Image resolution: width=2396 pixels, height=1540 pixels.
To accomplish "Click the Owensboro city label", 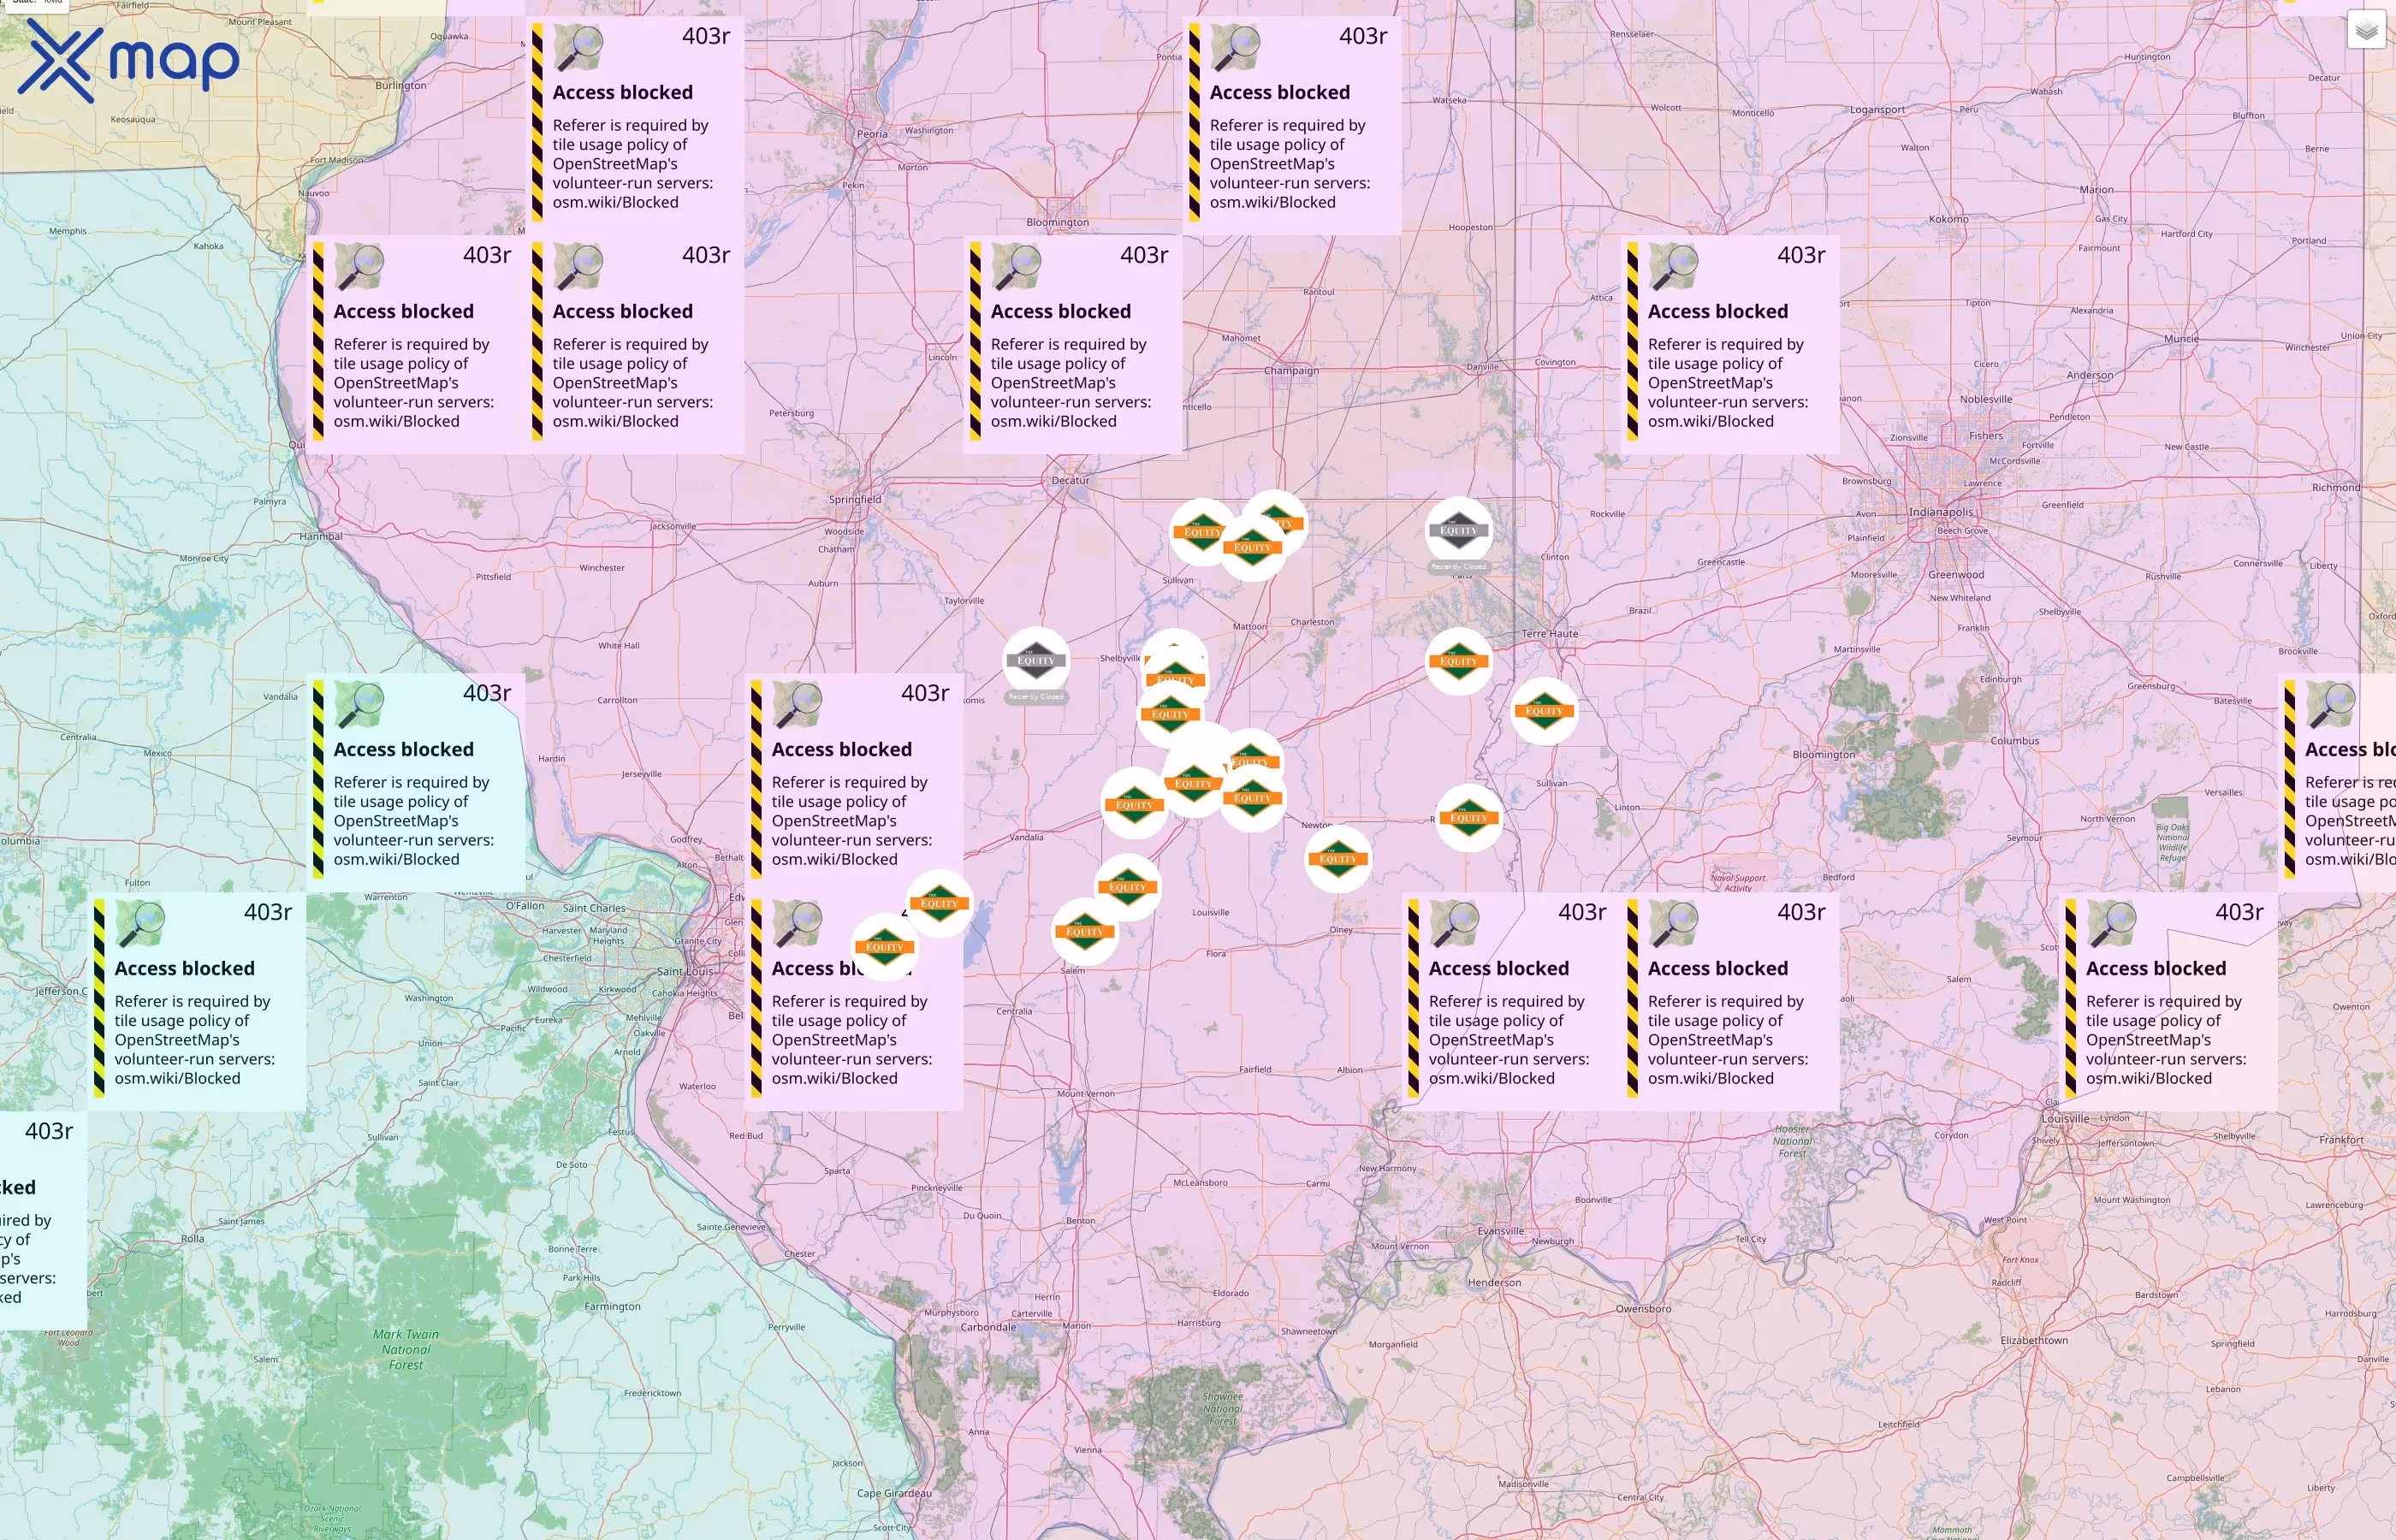I will click(x=1643, y=1309).
